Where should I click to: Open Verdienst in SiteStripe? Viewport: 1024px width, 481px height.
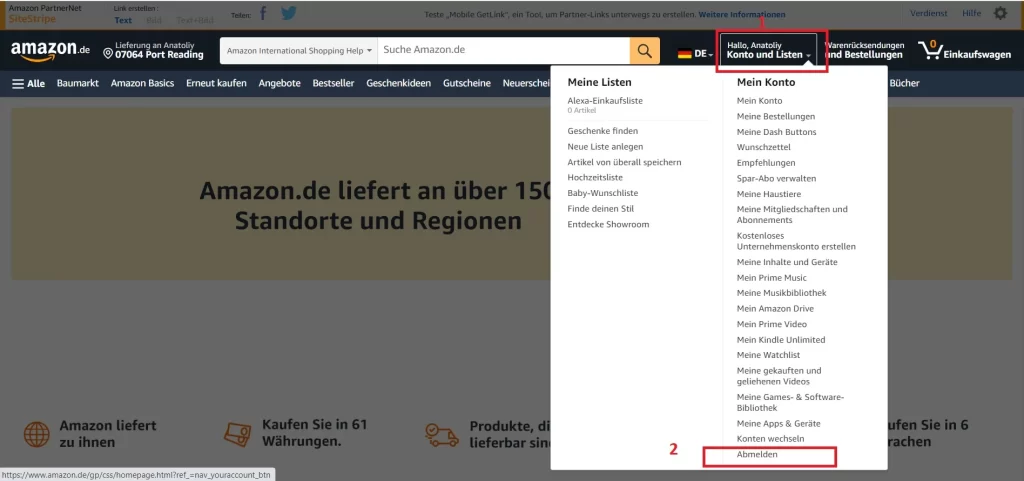click(x=929, y=13)
